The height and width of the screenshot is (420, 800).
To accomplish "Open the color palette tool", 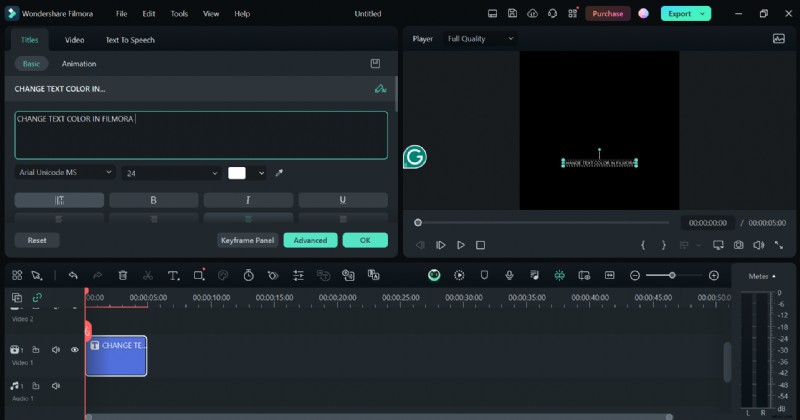I will [x=223, y=276].
